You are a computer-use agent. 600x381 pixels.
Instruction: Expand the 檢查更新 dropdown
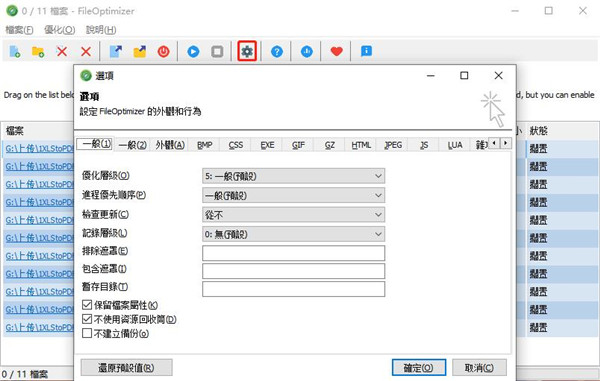tap(293, 215)
